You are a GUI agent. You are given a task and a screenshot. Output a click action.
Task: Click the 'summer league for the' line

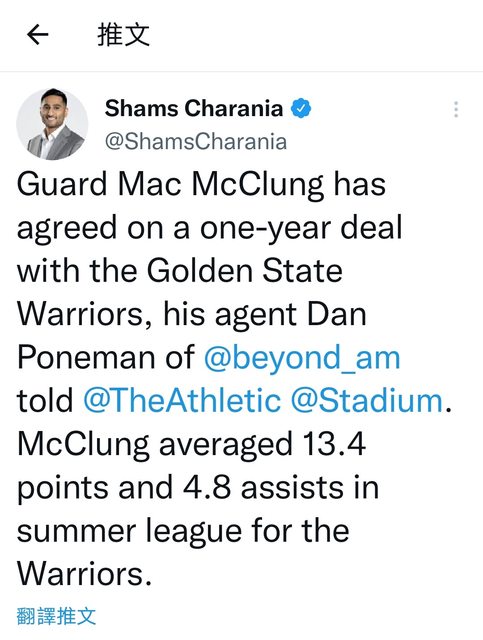click(x=183, y=531)
